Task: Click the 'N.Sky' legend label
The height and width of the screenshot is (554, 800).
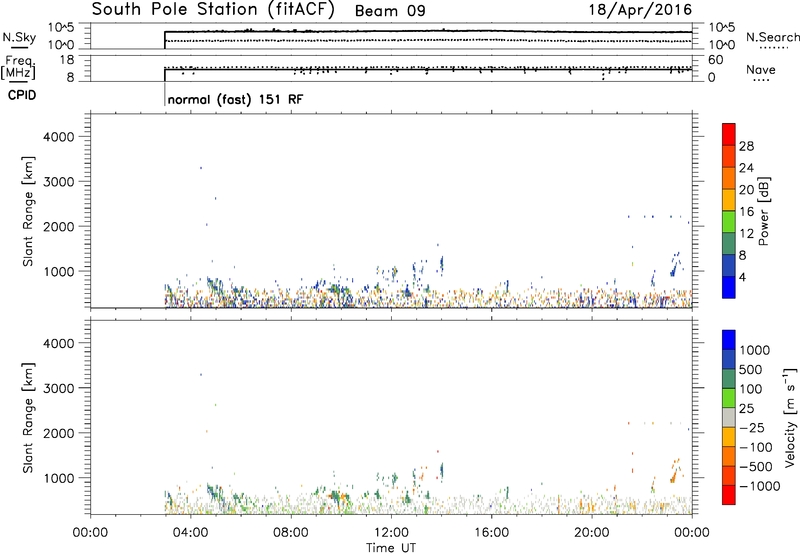Action: coord(19,37)
